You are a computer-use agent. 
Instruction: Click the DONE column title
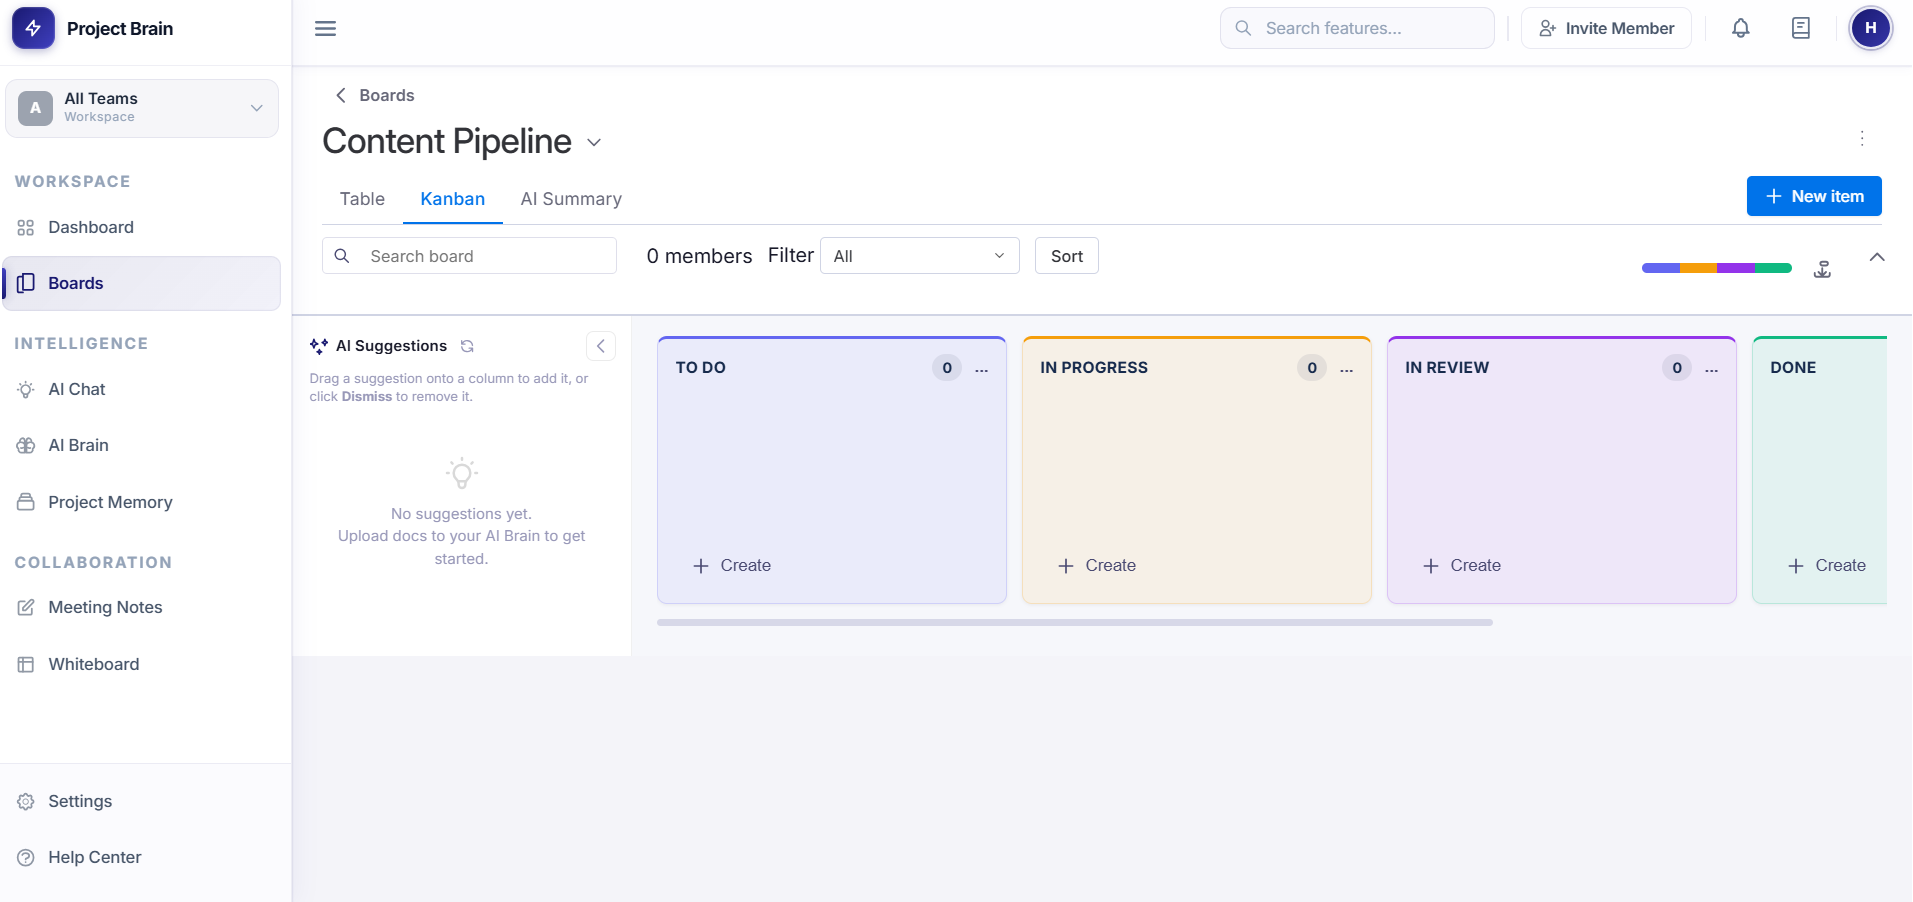point(1793,368)
